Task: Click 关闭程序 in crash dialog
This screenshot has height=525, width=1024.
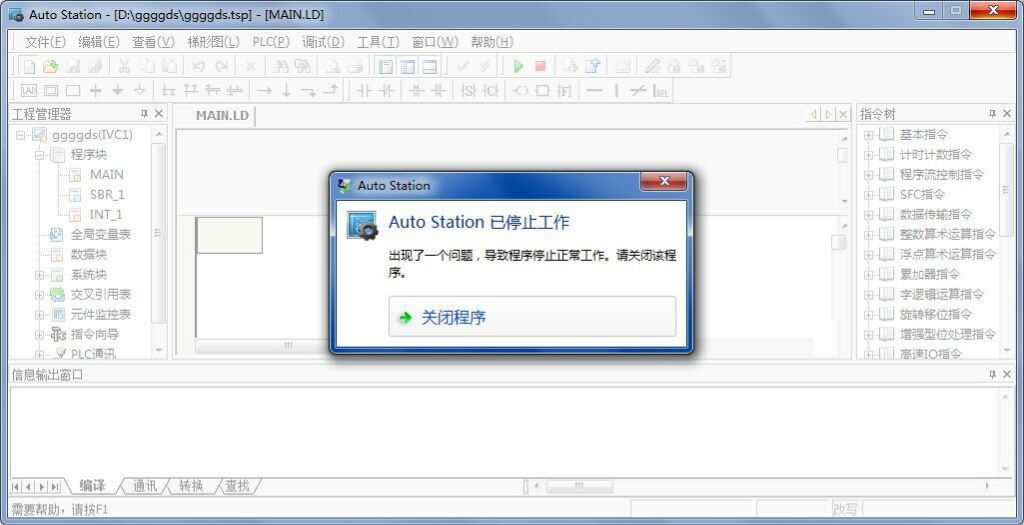Action: tap(532, 317)
